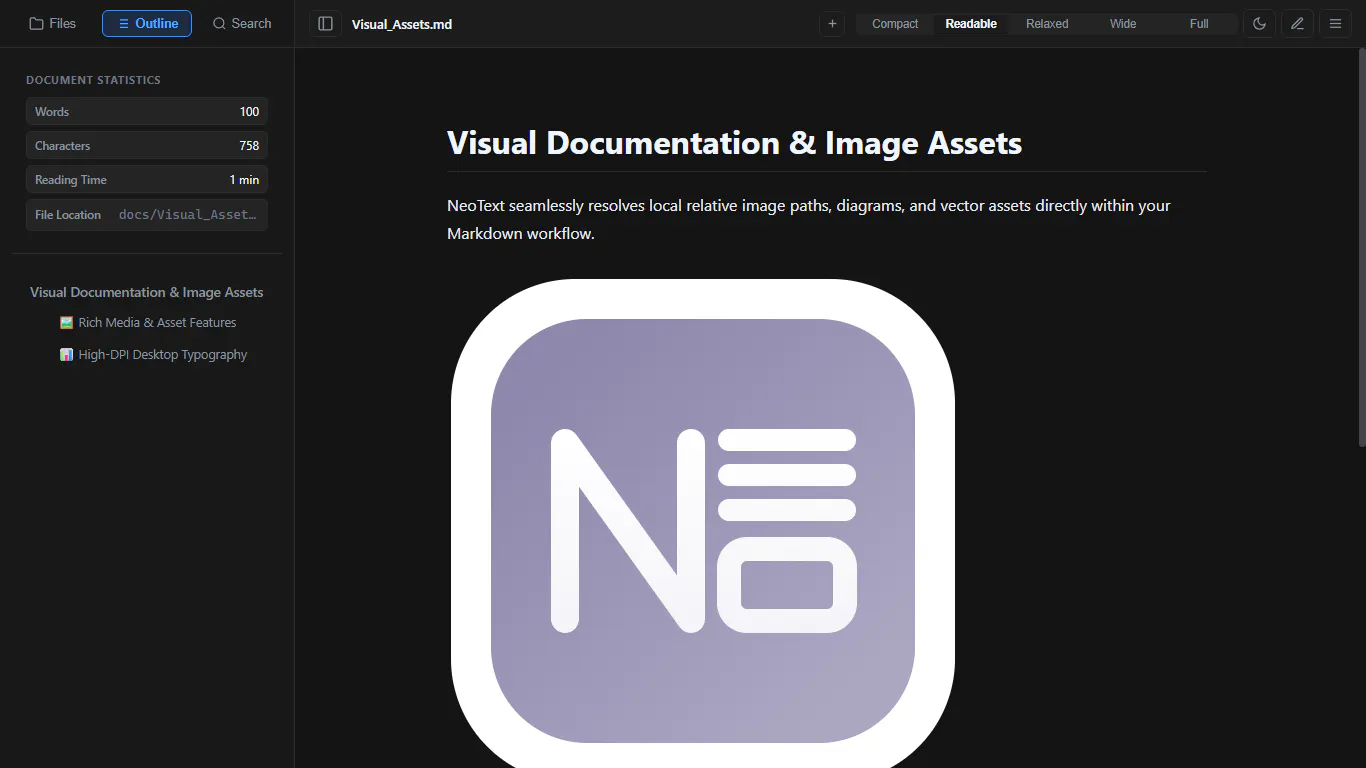Click the Visual_Assets.md file title

pyautogui.click(x=402, y=24)
